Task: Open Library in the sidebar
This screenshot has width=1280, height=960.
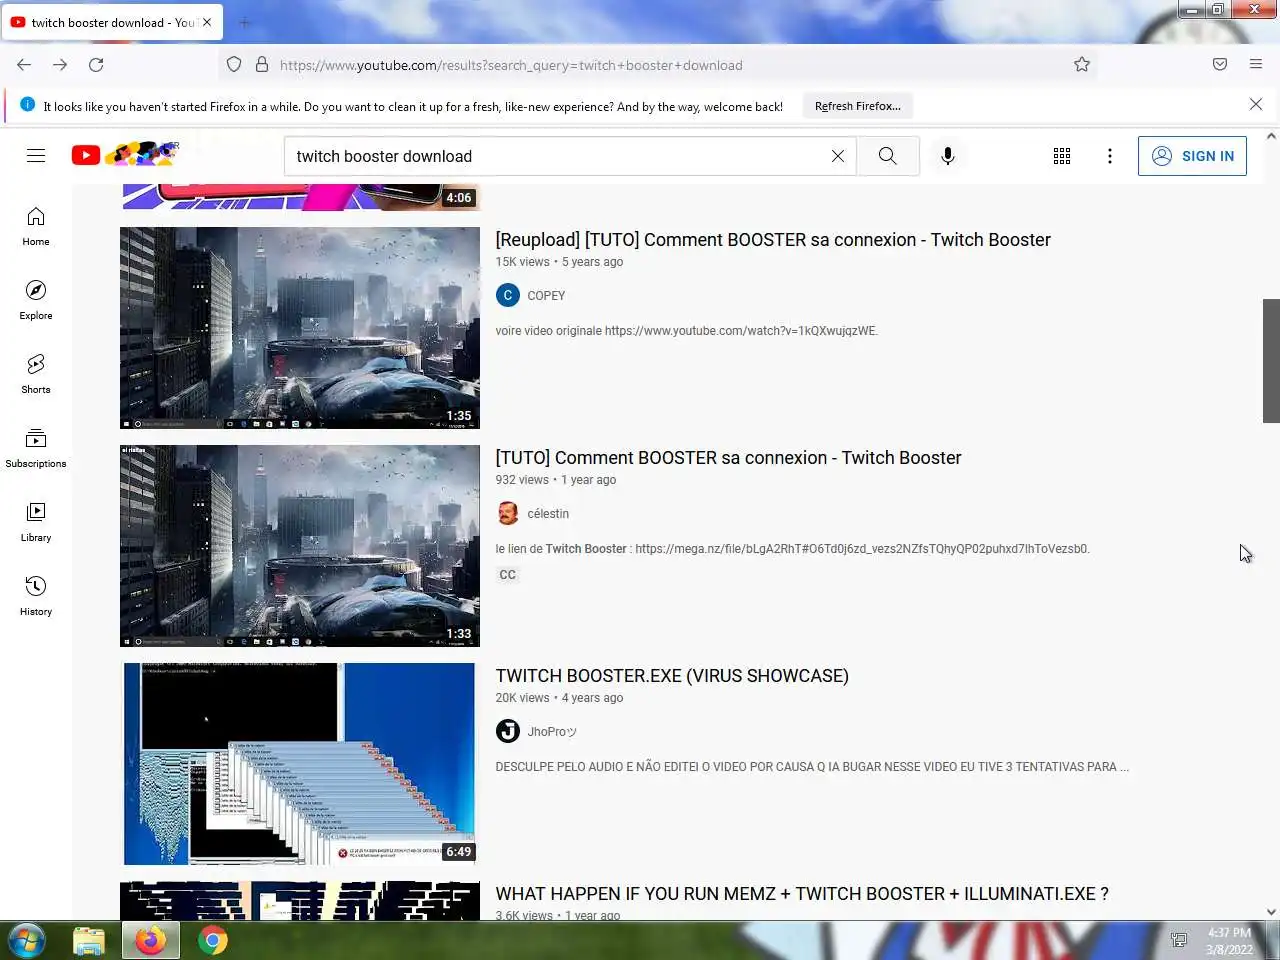Action: pos(36,523)
